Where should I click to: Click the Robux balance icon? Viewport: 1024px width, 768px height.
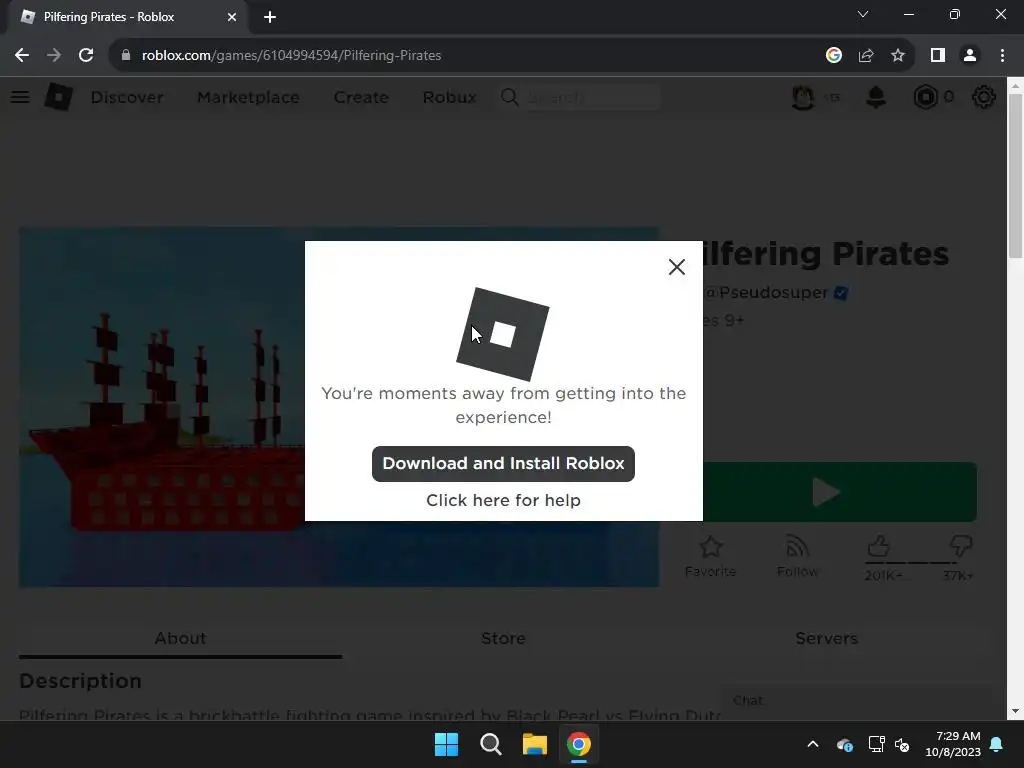pyautogui.click(x=925, y=97)
